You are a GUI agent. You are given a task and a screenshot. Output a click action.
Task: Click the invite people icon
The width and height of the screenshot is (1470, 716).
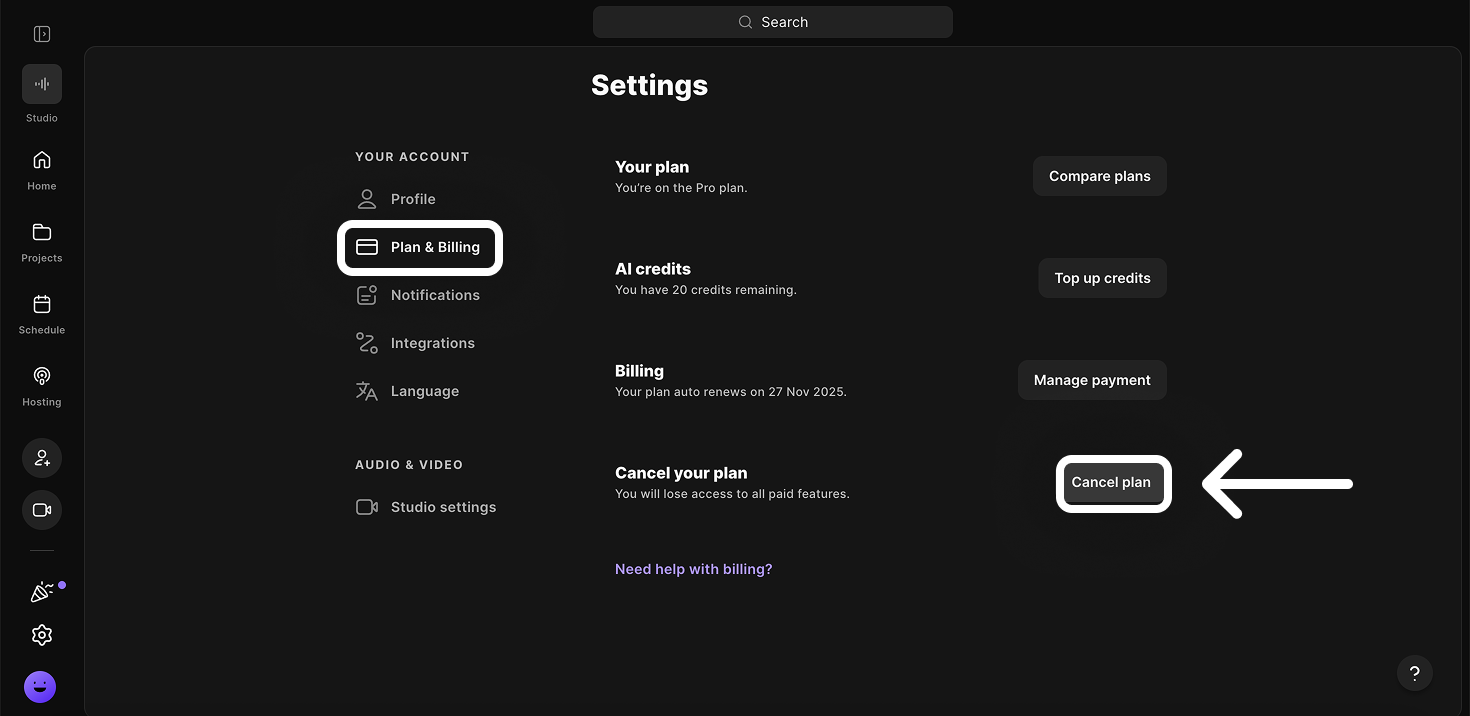[x=42, y=458]
